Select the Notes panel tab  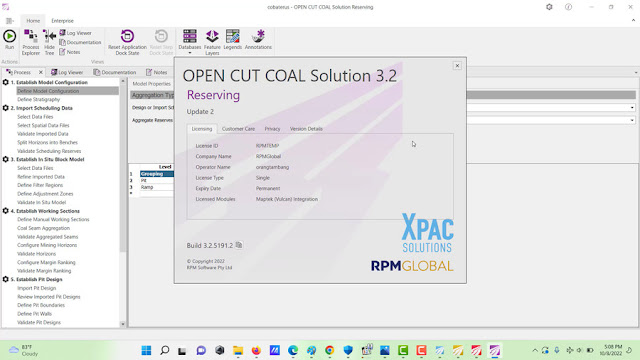pos(157,72)
